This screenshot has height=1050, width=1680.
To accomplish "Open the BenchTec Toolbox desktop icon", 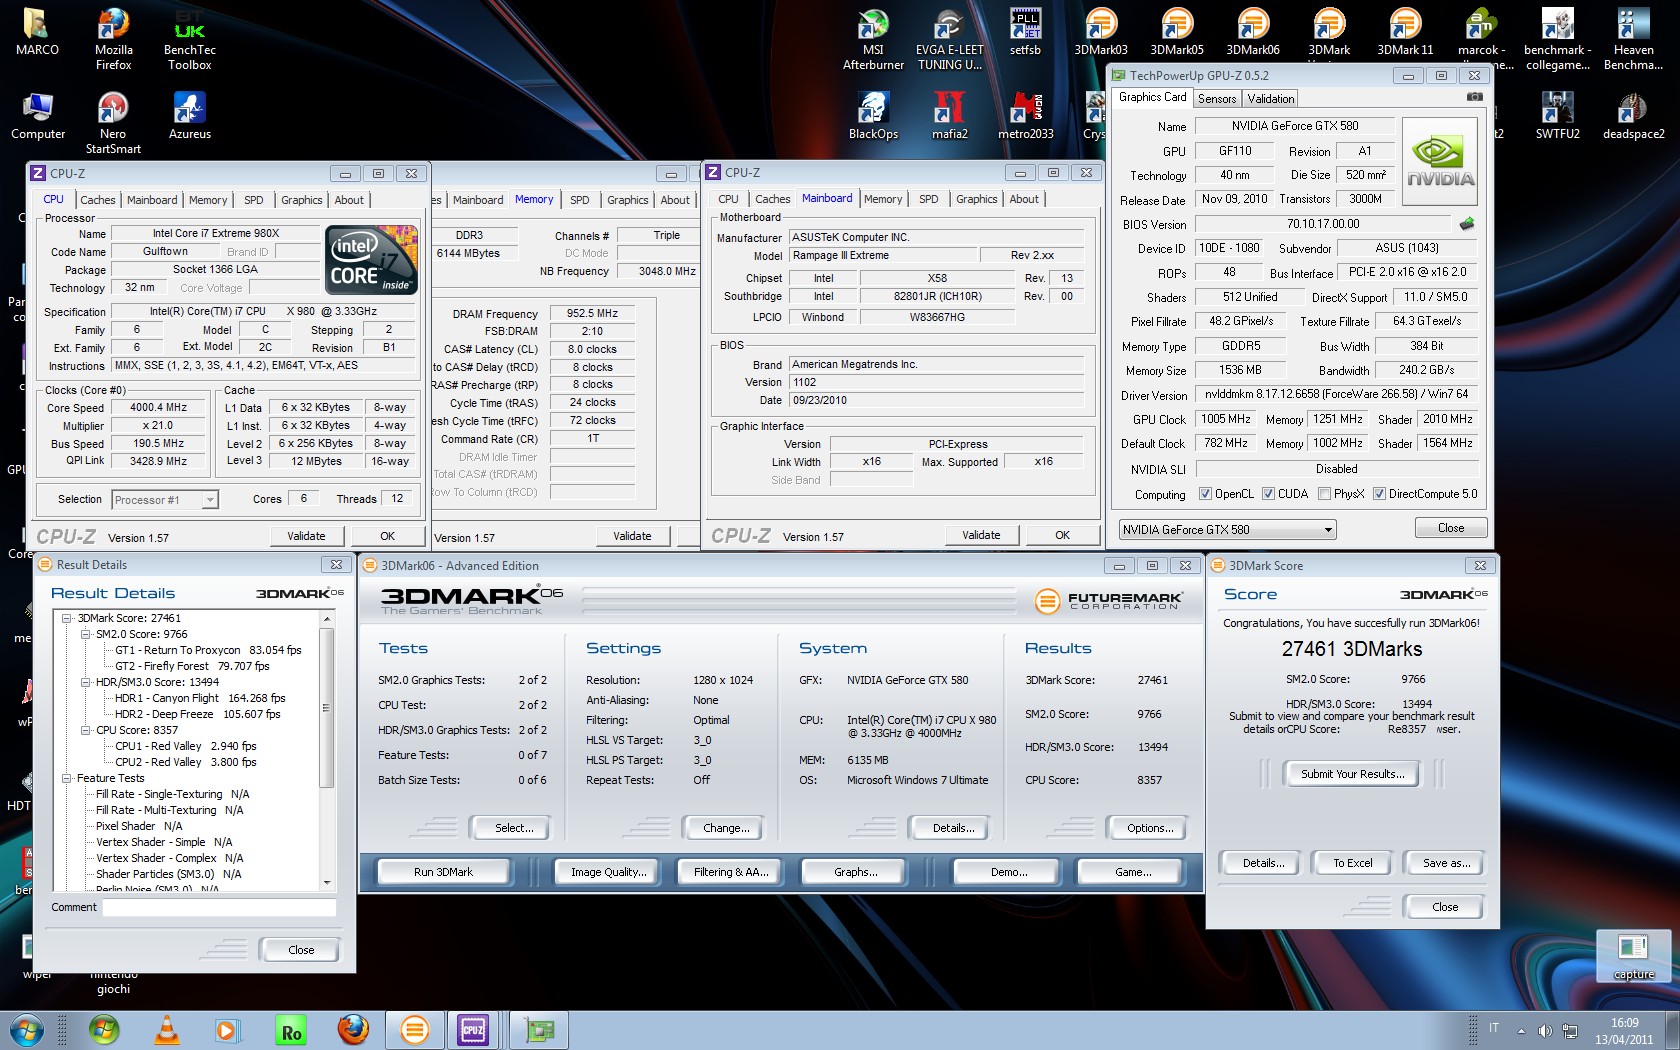I will click(189, 40).
